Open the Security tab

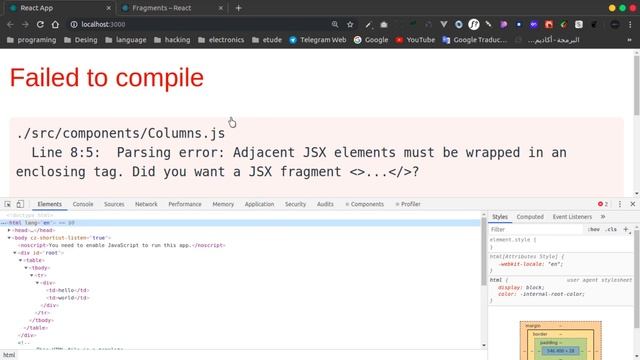pyautogui.click(x=295, y=204)
